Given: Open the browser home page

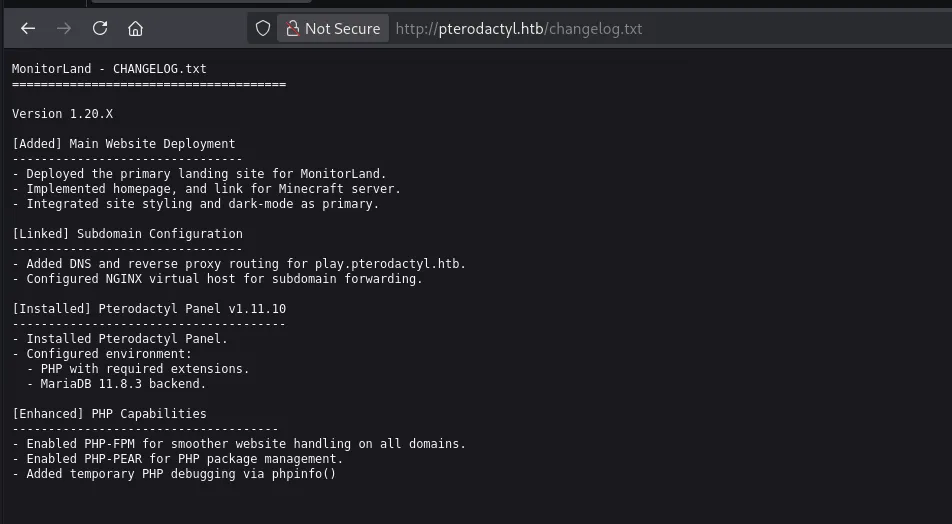Looking at the screenshot, I should tap(135, 29).
